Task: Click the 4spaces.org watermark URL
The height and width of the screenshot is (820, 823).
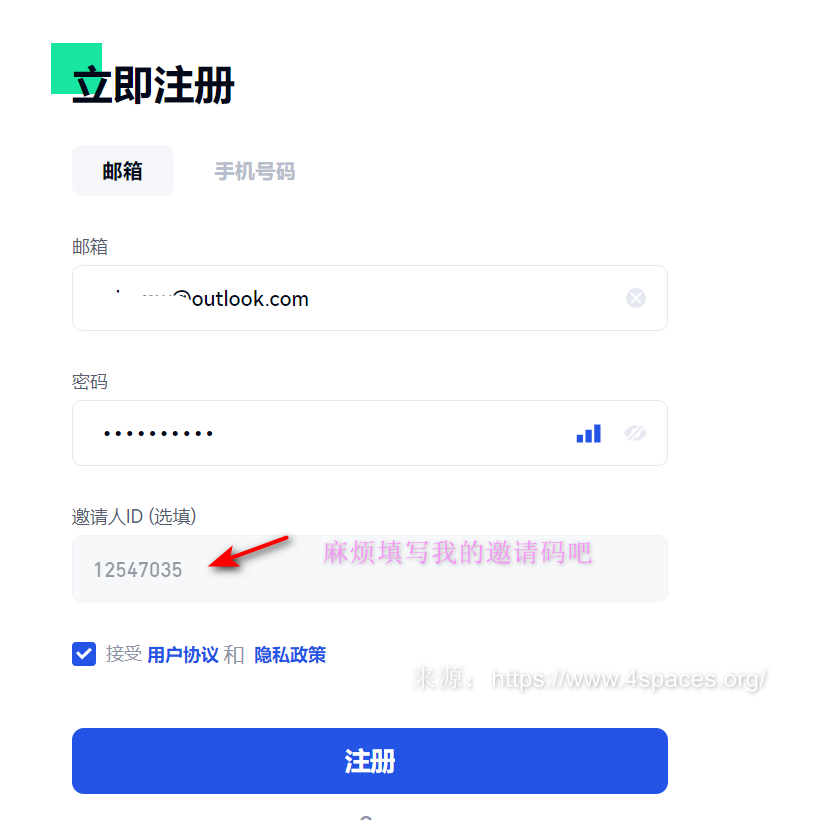Action: click(x=629, y=679)
